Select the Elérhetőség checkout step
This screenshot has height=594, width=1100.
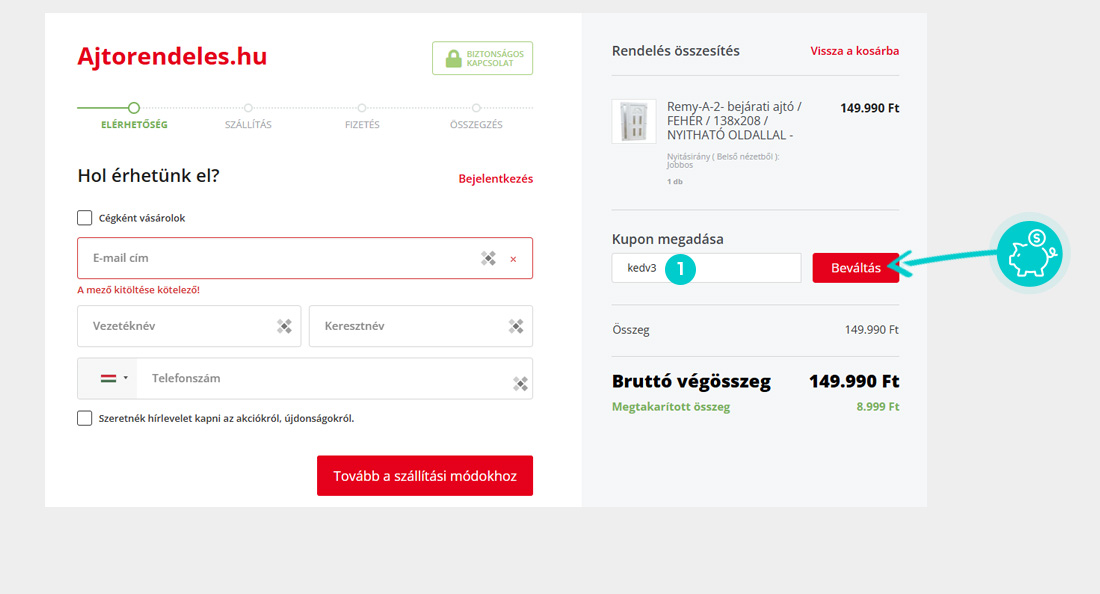pos(134,116)
